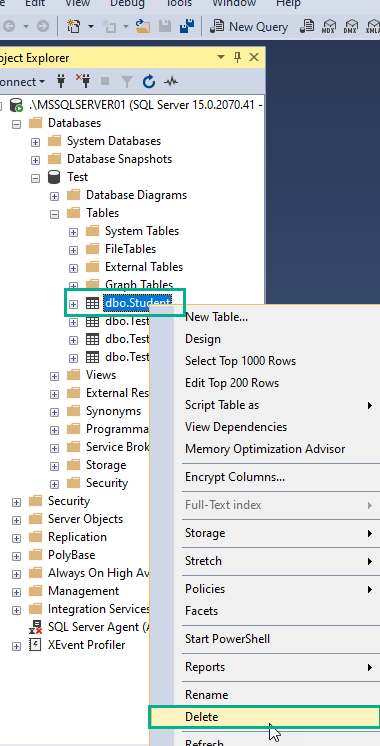
Task: Click the Test database cylinder icon
Action: tap(54, 177)
